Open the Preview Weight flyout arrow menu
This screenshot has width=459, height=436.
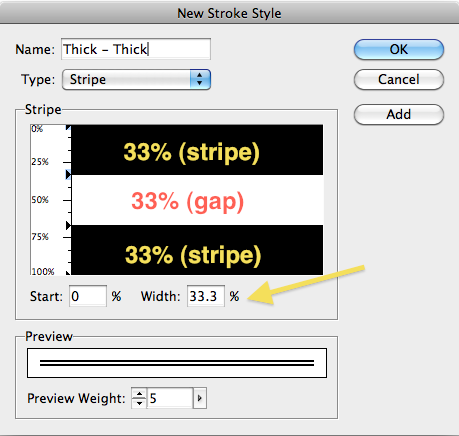click(200, 398)
